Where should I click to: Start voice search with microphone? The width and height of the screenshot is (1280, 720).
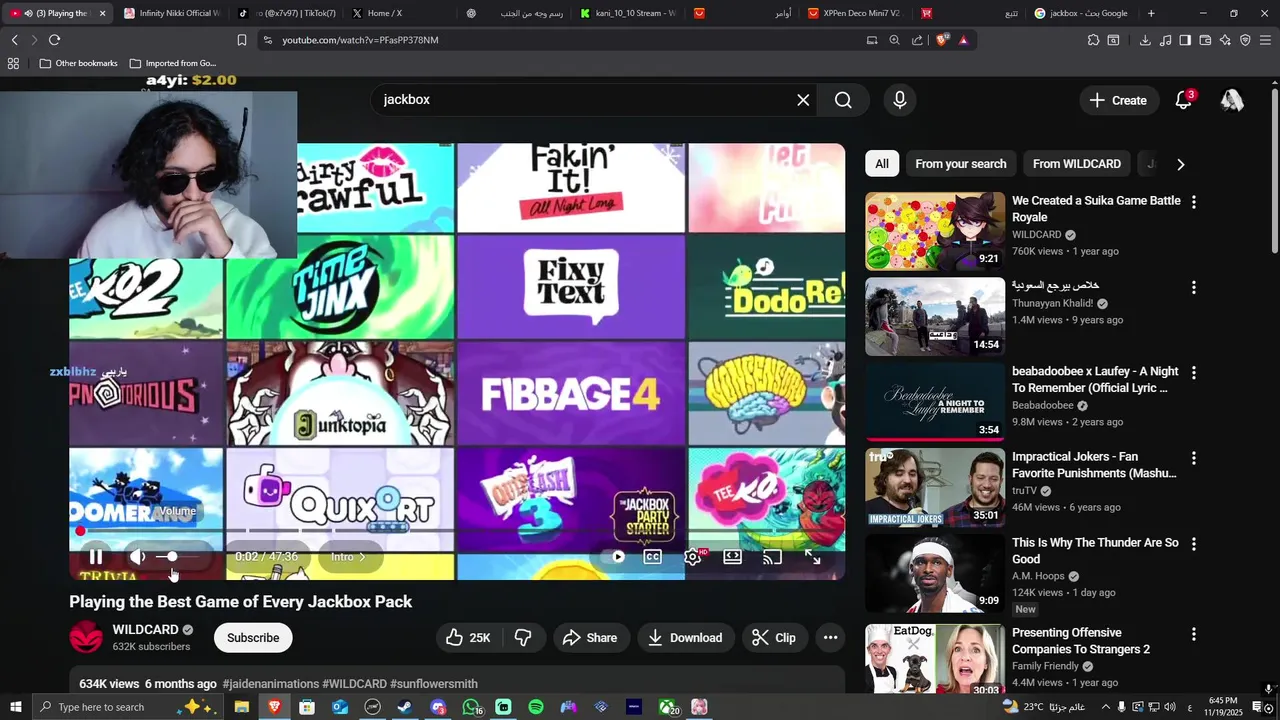(900, 100)
